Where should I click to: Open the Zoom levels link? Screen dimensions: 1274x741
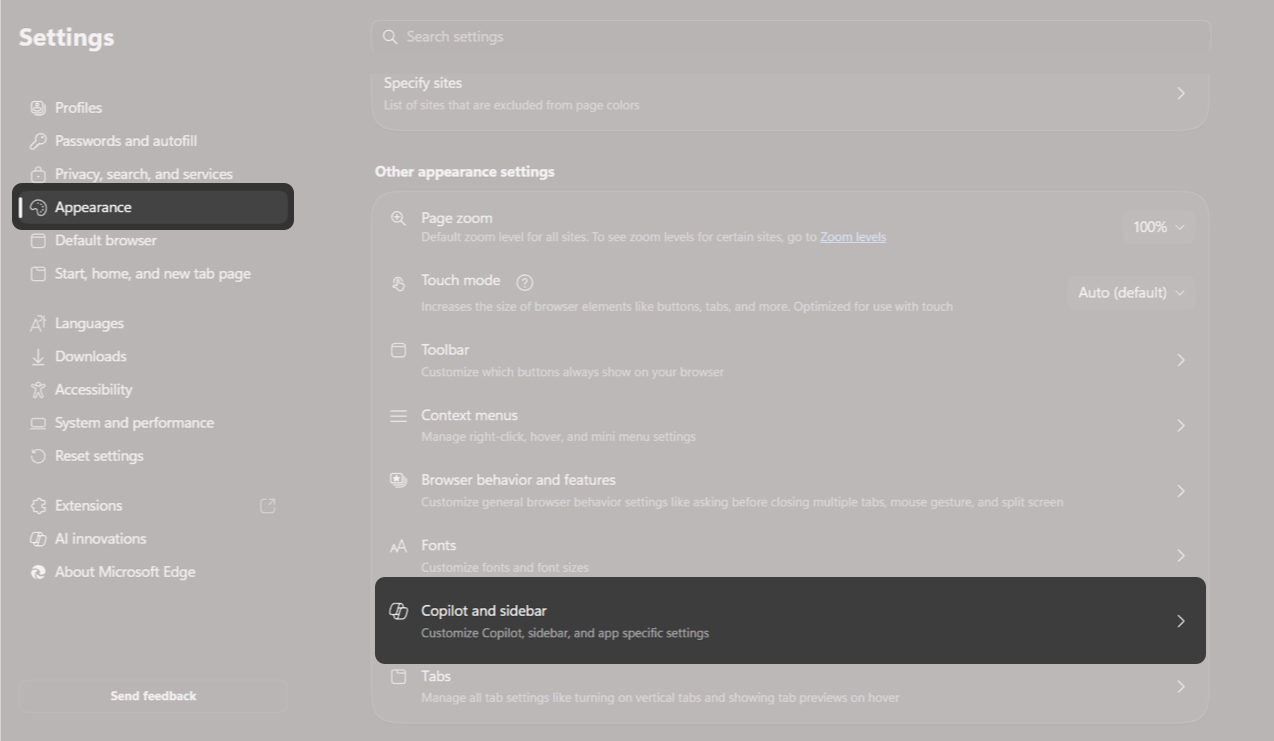click(x=852, y=236)
